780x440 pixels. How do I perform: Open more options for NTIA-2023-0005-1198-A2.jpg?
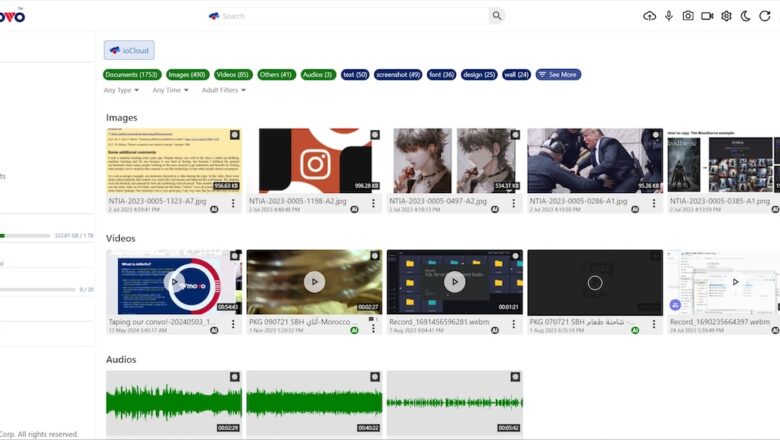pos(373,203)
